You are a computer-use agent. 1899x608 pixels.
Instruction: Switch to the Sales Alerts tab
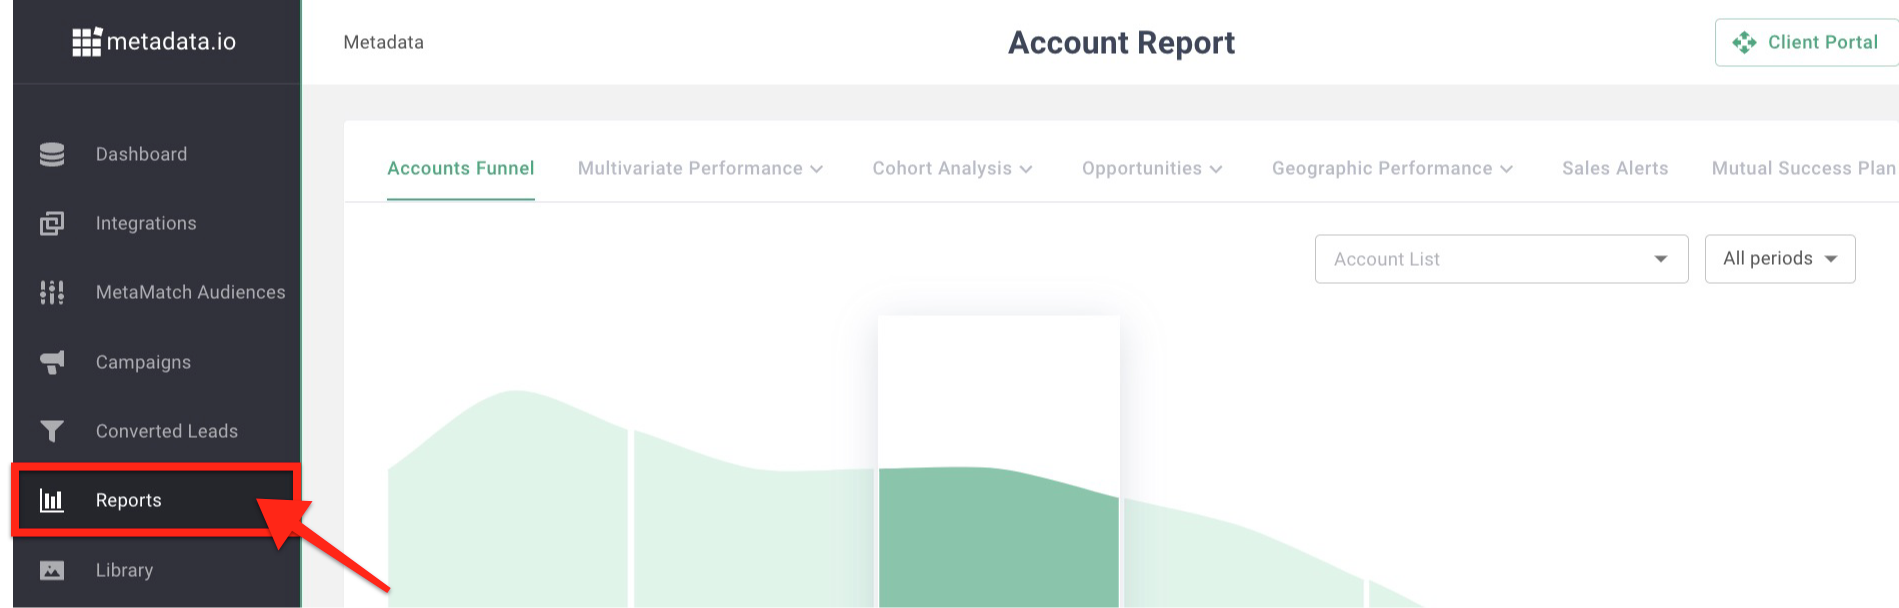[x=1615, y=169]
